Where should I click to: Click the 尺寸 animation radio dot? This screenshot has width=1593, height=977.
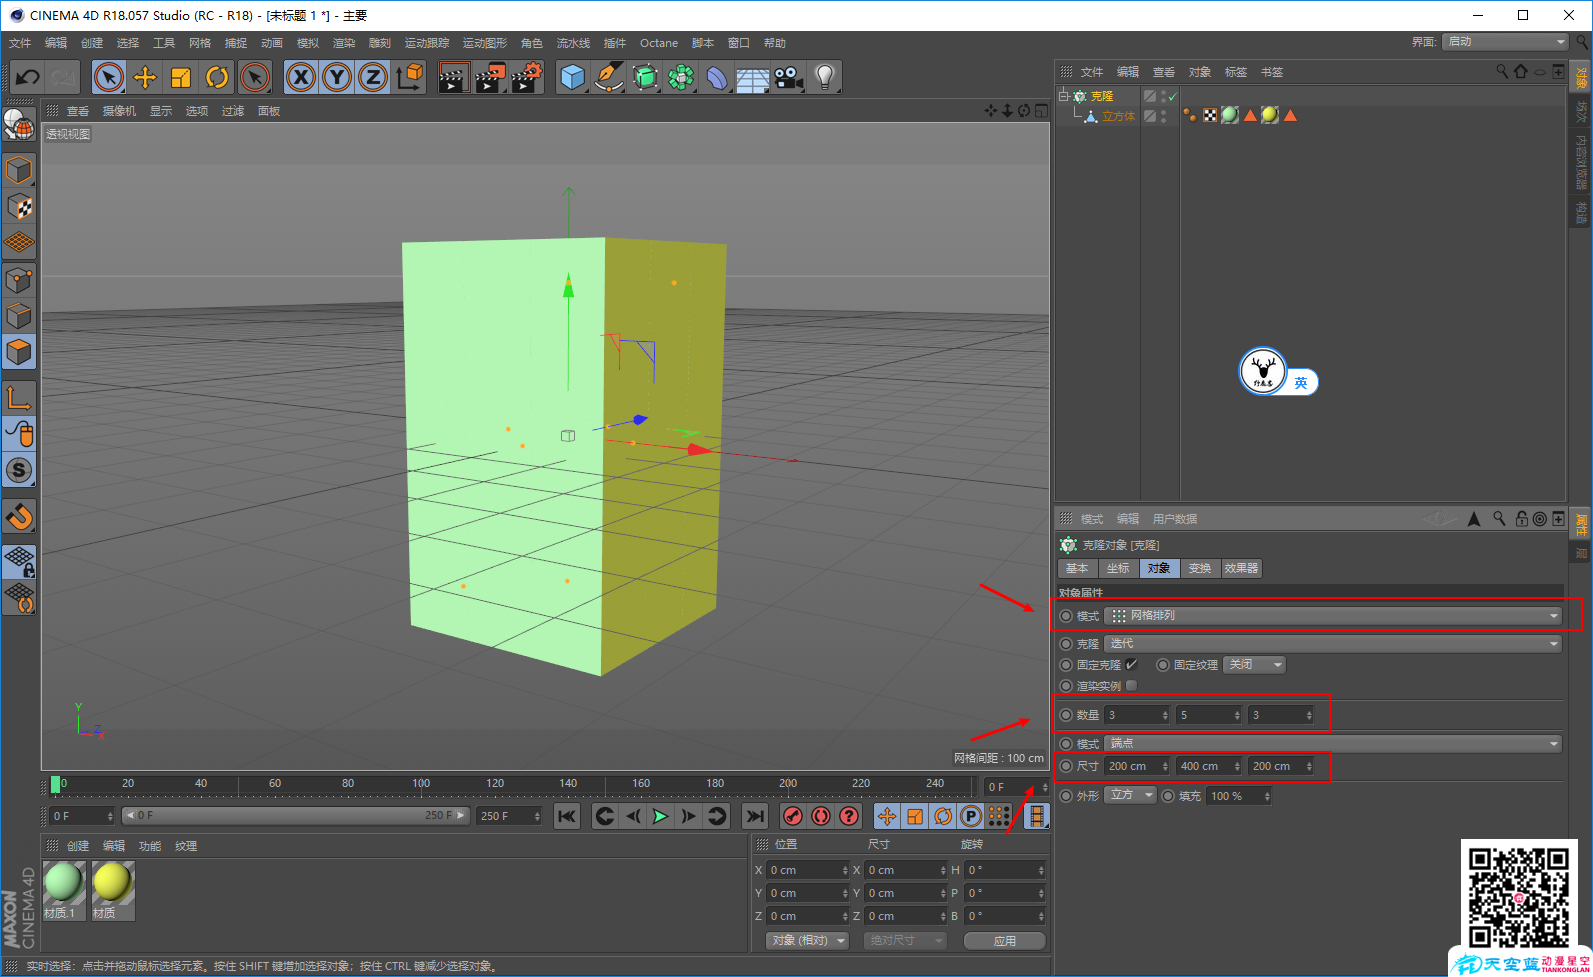[x=1066, y=766]
